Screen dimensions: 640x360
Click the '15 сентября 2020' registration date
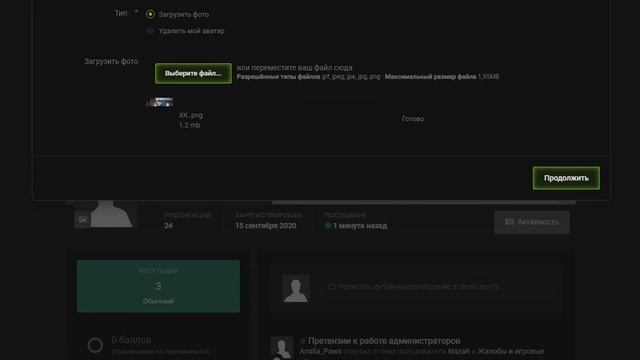click(266, 226)
